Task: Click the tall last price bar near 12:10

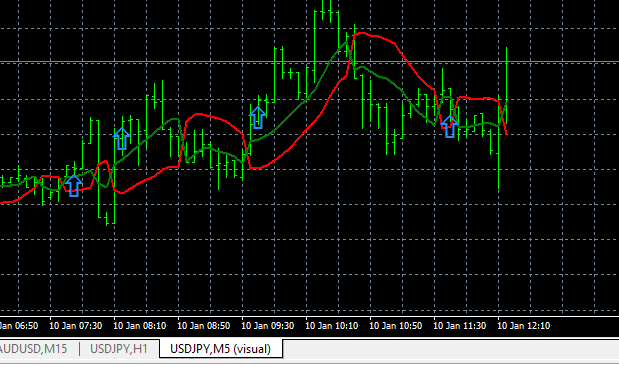Action: tap(506, 85)
